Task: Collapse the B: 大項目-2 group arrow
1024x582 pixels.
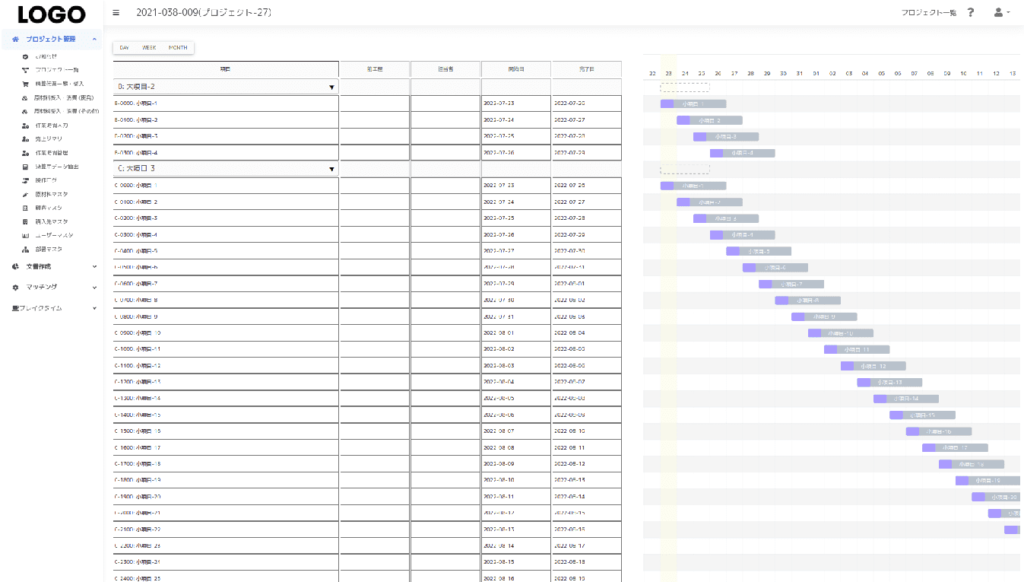Action: click(x=331, y=87)
